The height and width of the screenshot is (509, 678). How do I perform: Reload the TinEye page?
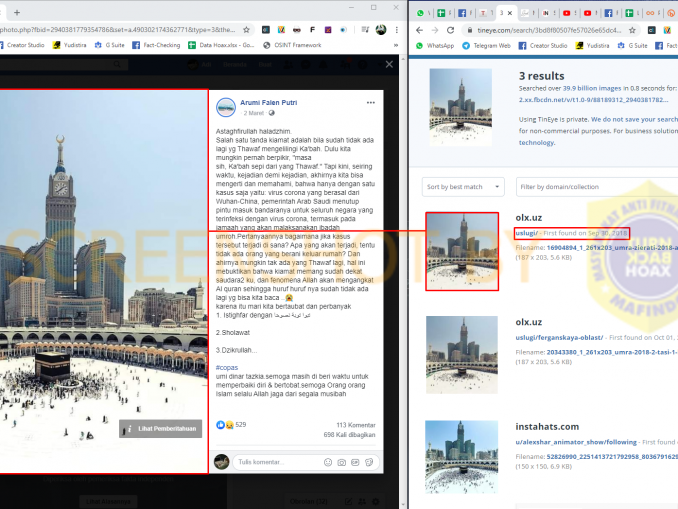pos(451,30)
